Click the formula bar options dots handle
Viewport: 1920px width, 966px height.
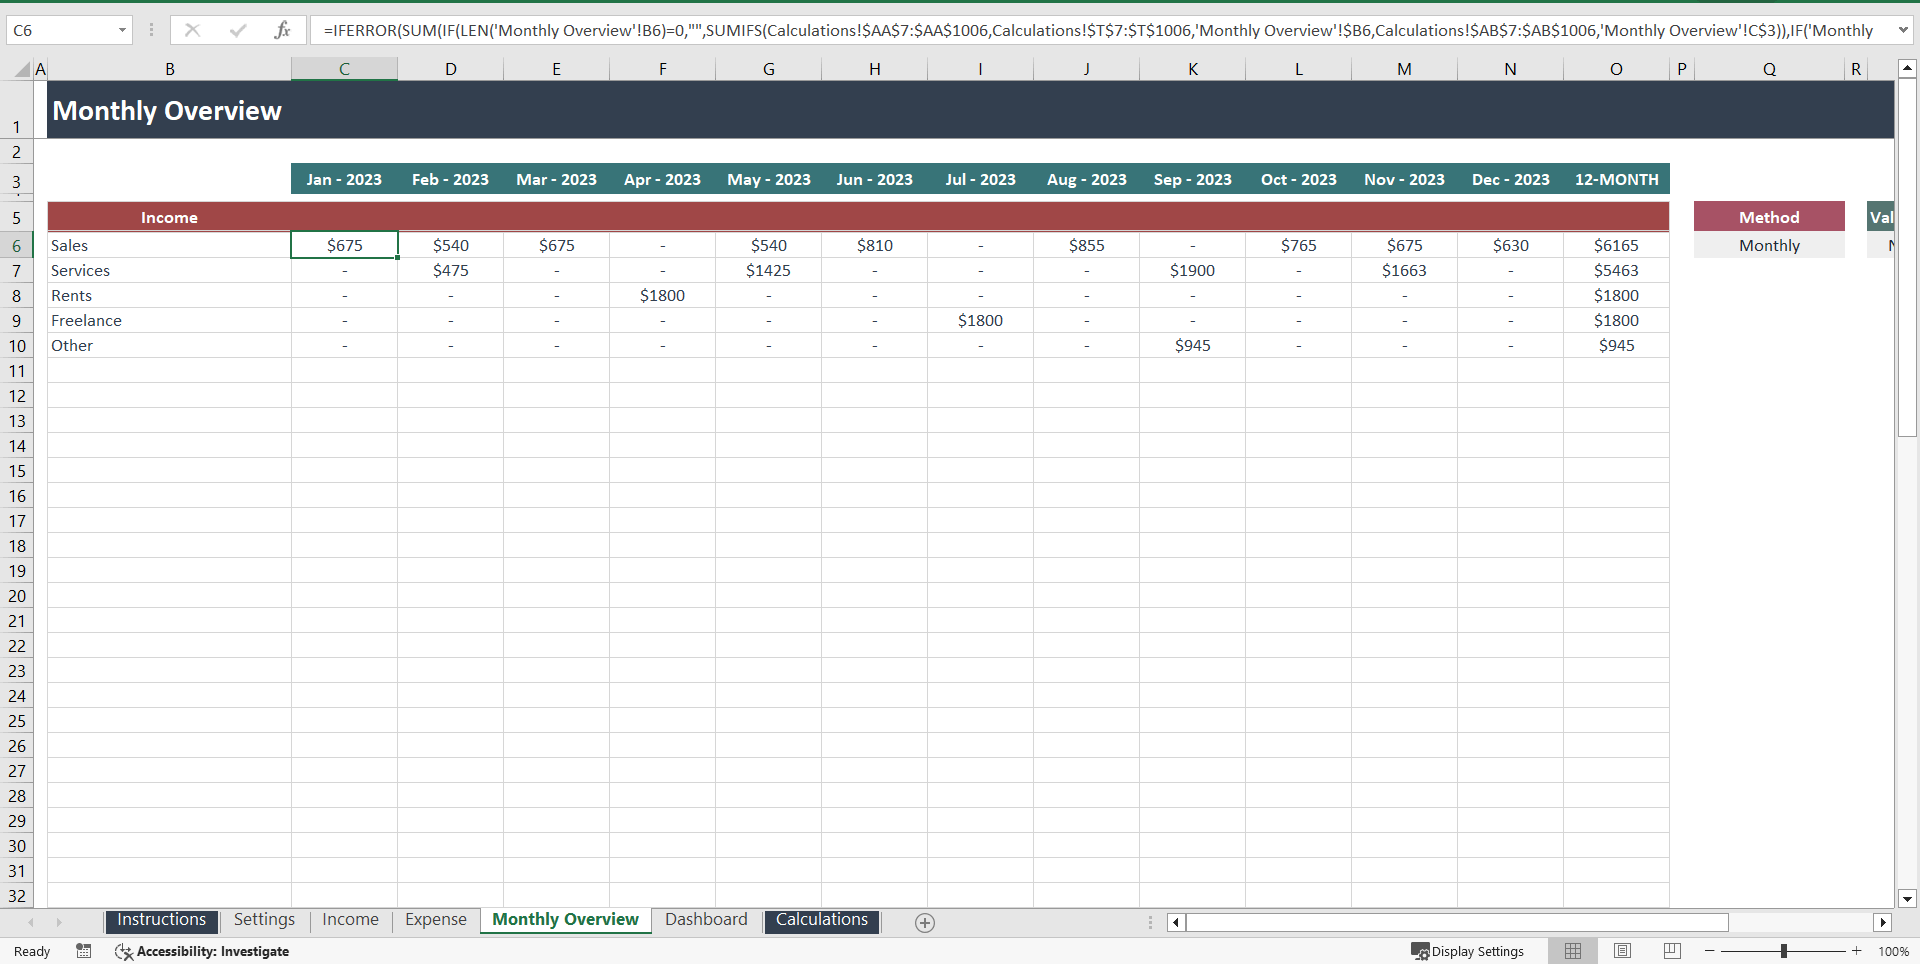(x=151, y=30)
